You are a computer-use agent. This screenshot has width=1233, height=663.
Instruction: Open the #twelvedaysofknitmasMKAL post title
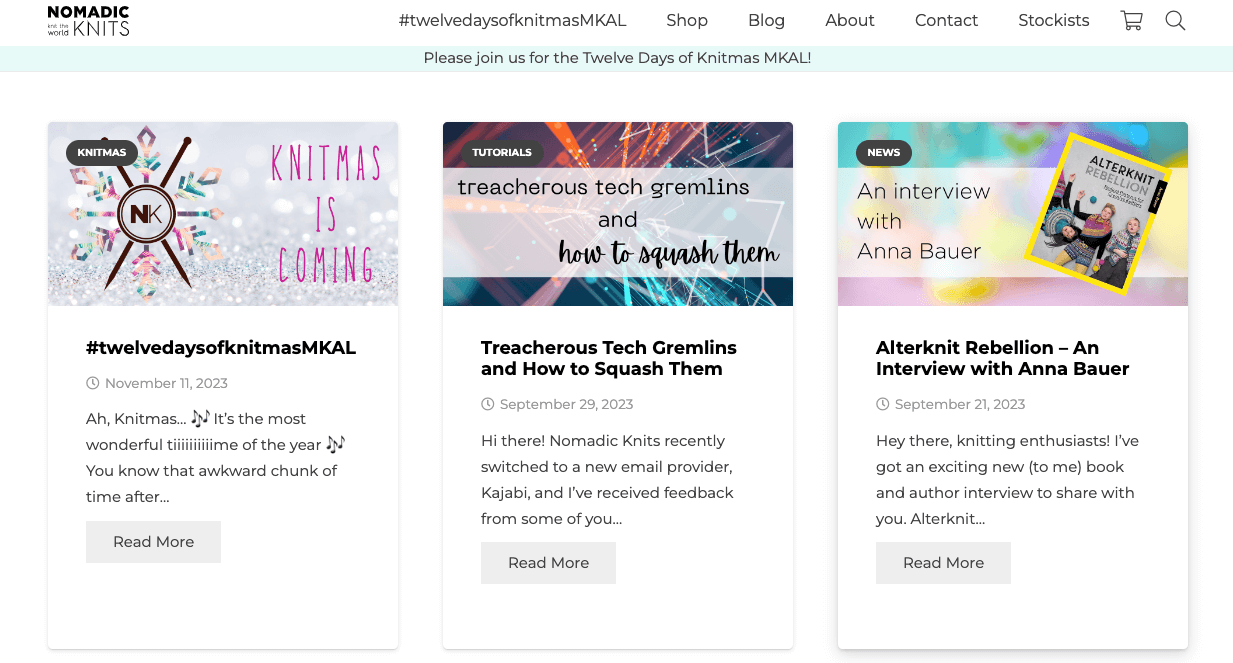tap(221, 348)
